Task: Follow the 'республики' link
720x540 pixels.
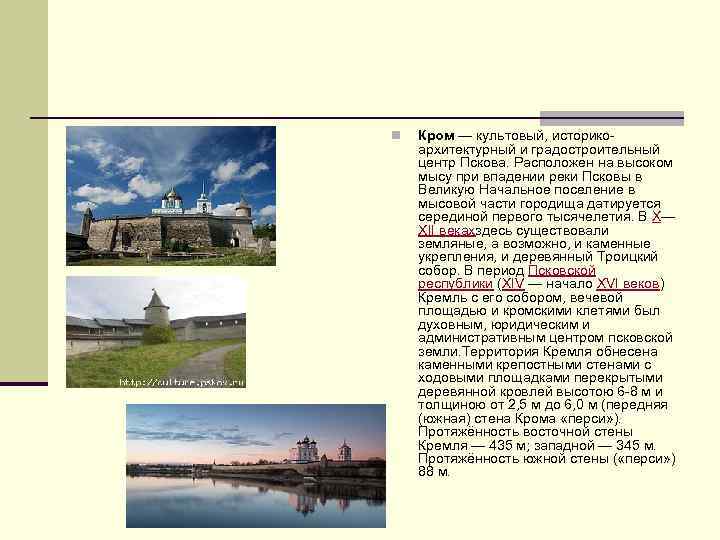Action: click(456, 284)
